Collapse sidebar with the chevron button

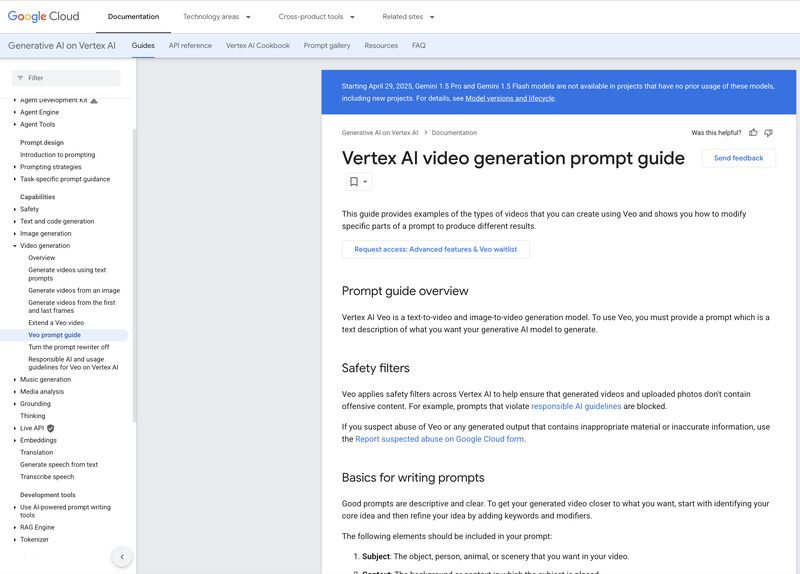click(122, 557)
